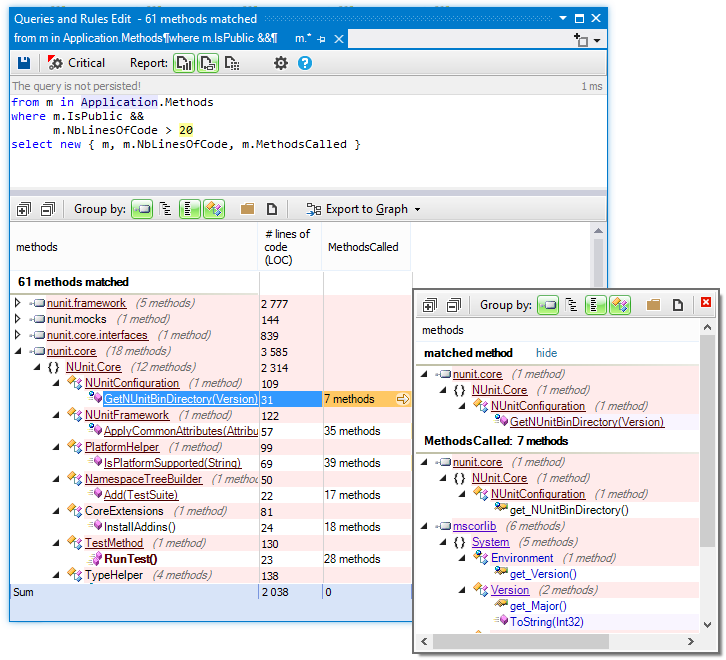This screenshot has height=660, width=726.
Task: Close the popup panel with the red X
Action: coord(705,302)
